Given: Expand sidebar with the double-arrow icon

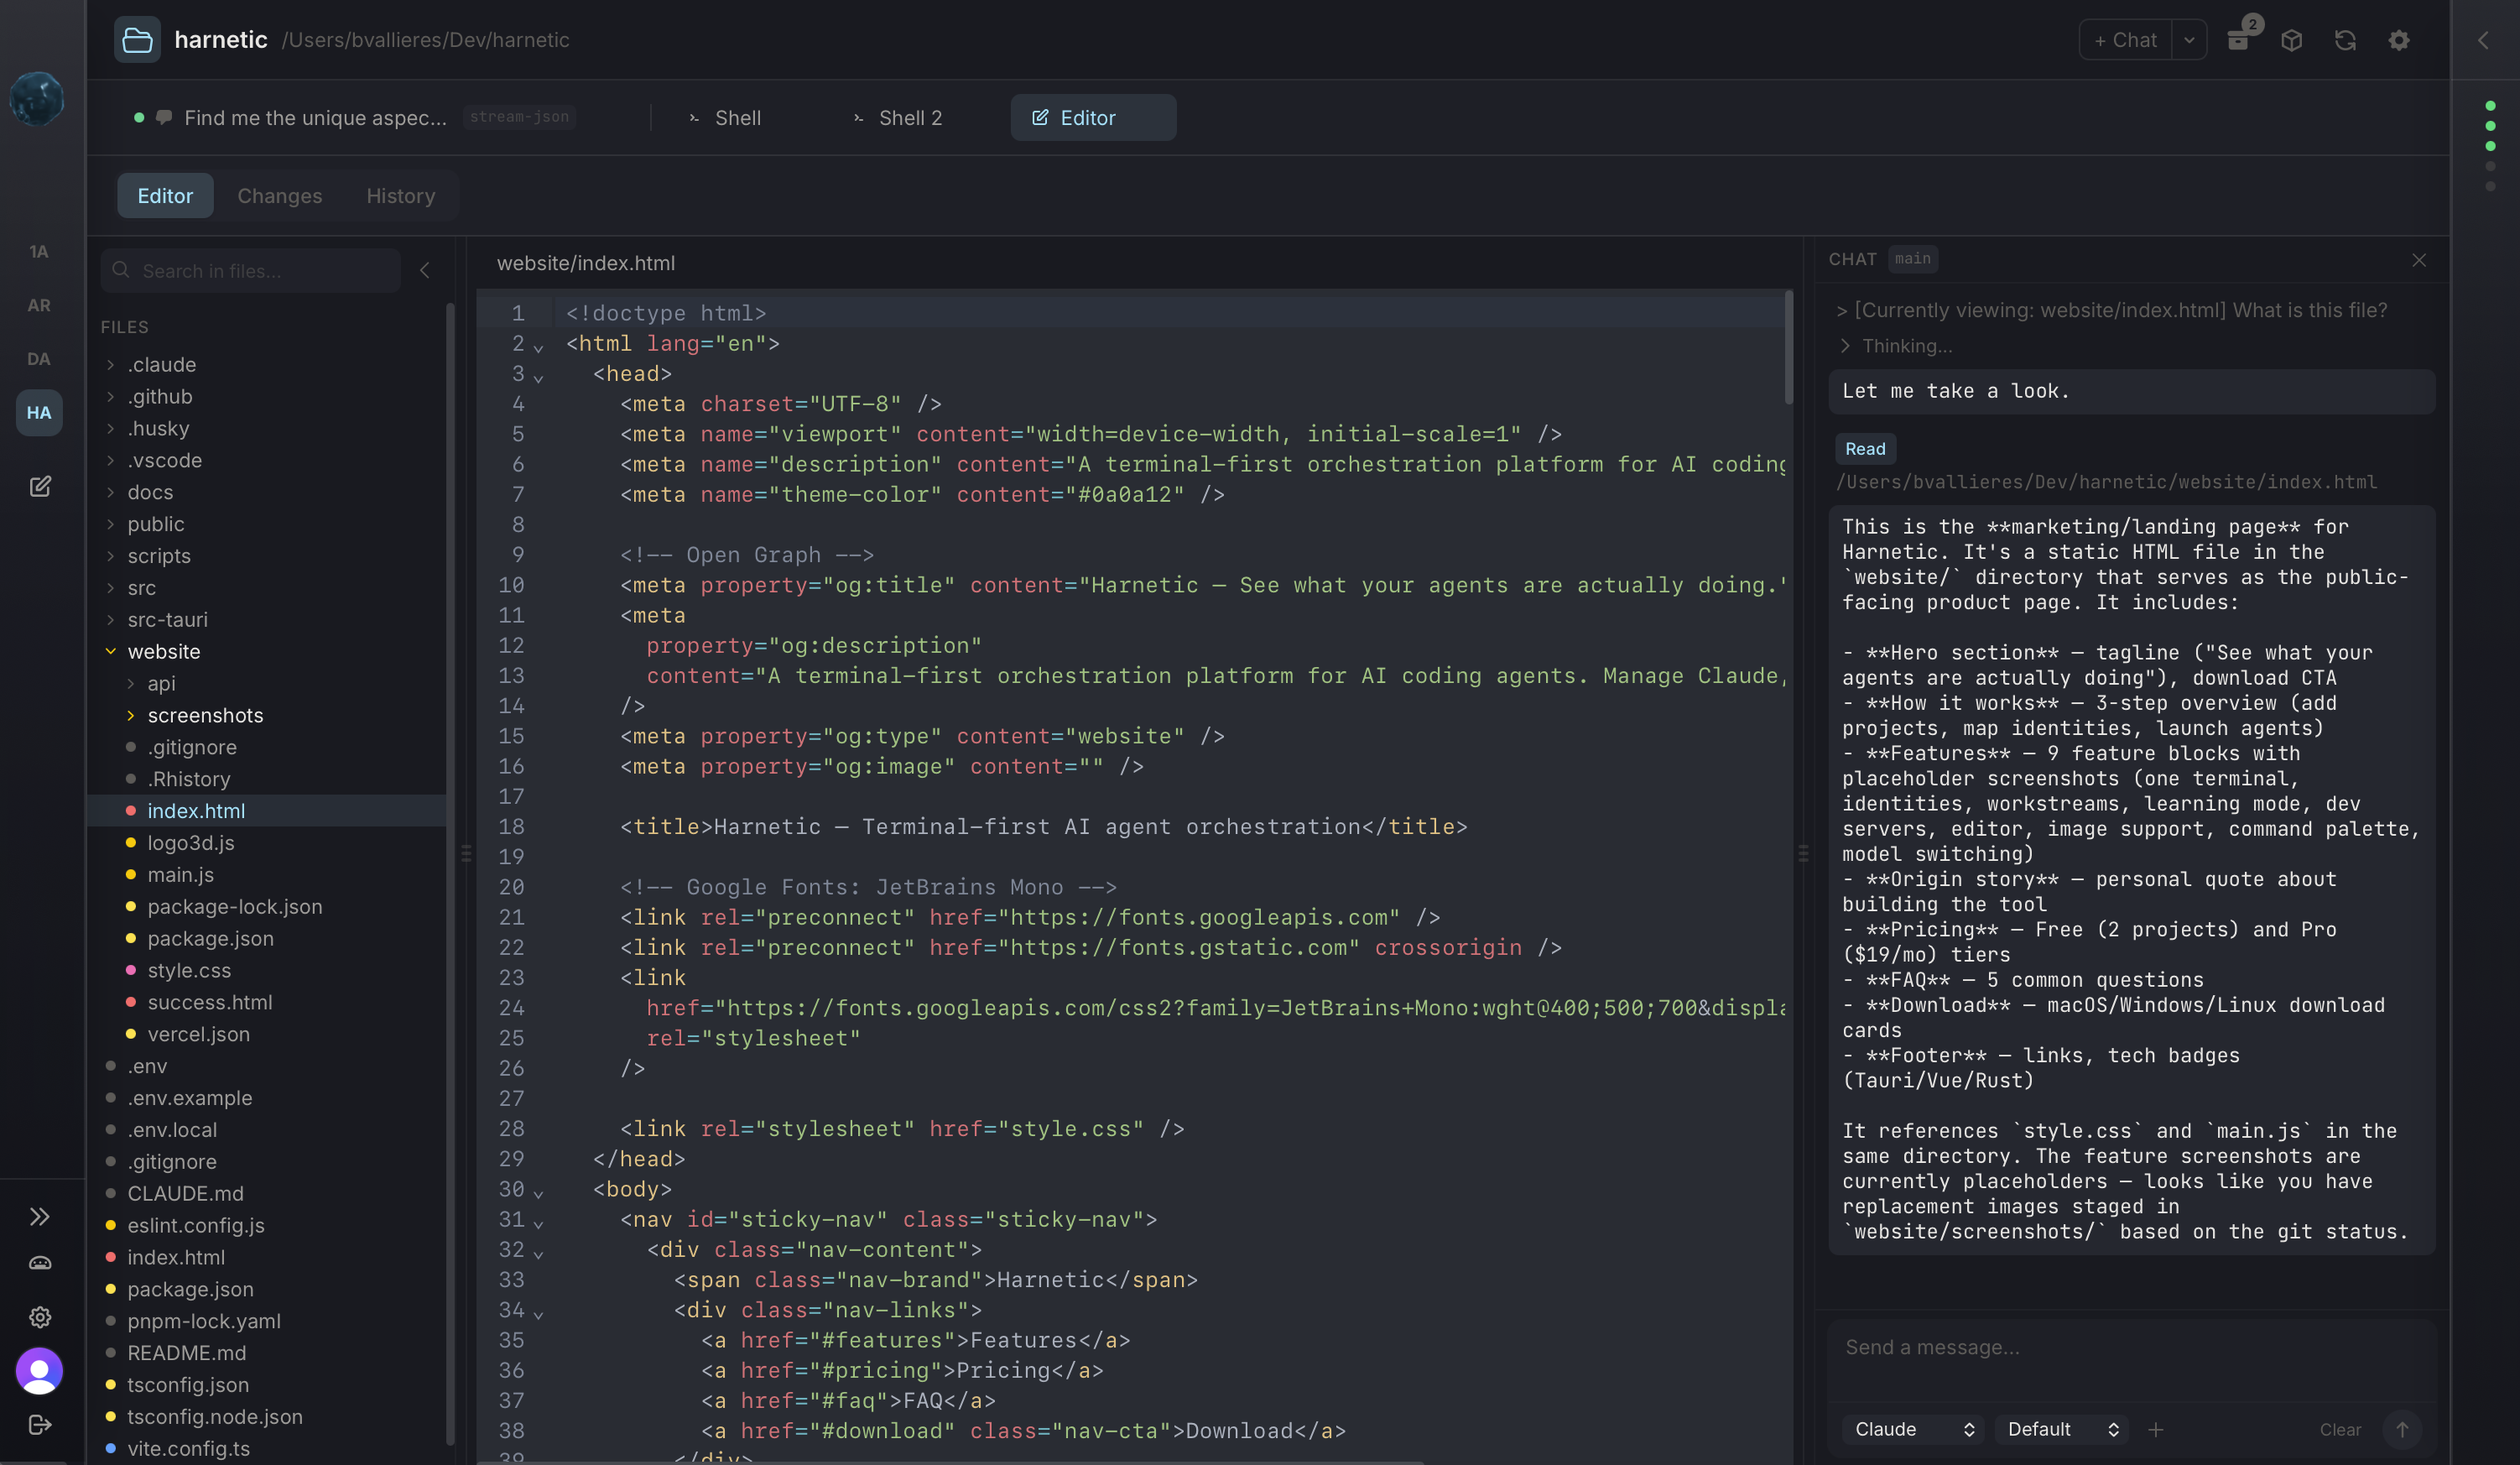Looking at the screenshot, I should (40, 1216).
